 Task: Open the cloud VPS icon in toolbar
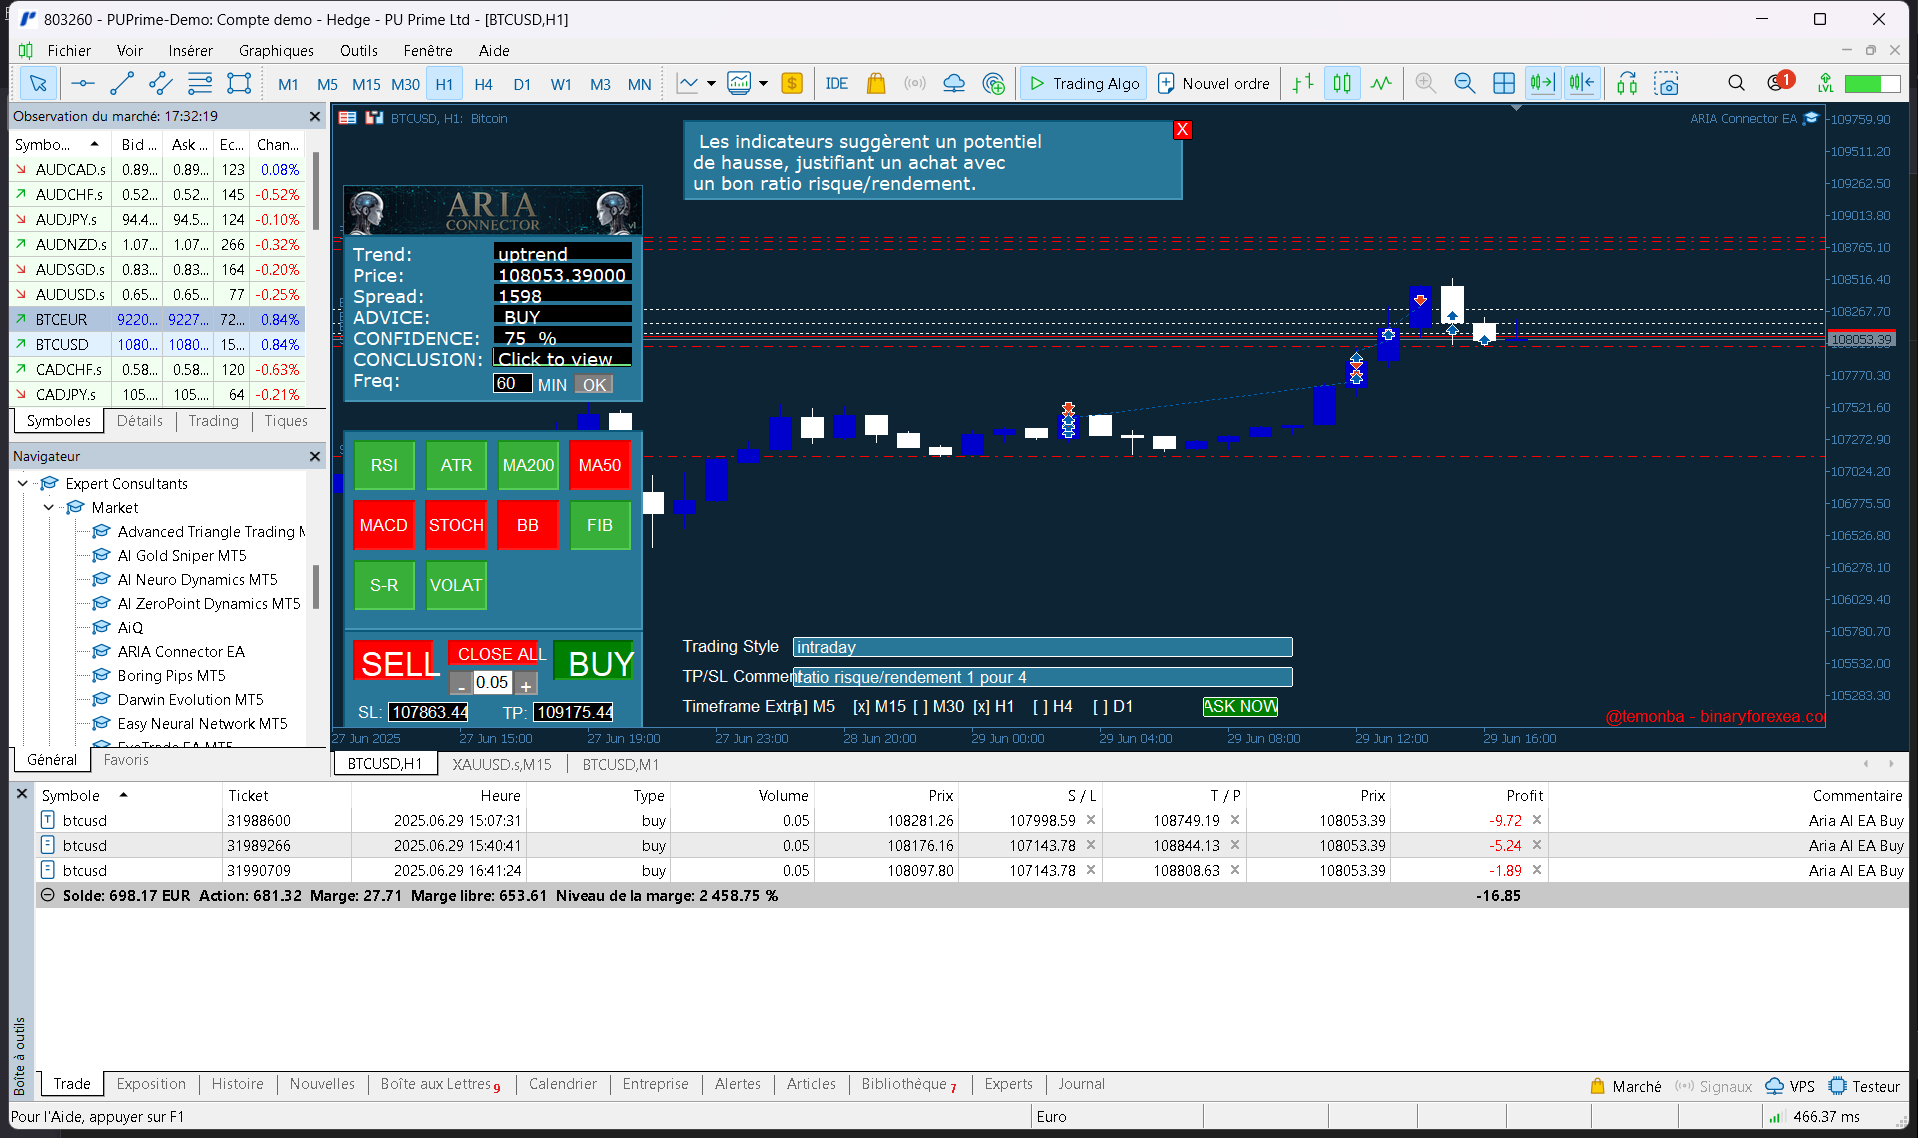(954, 84)
